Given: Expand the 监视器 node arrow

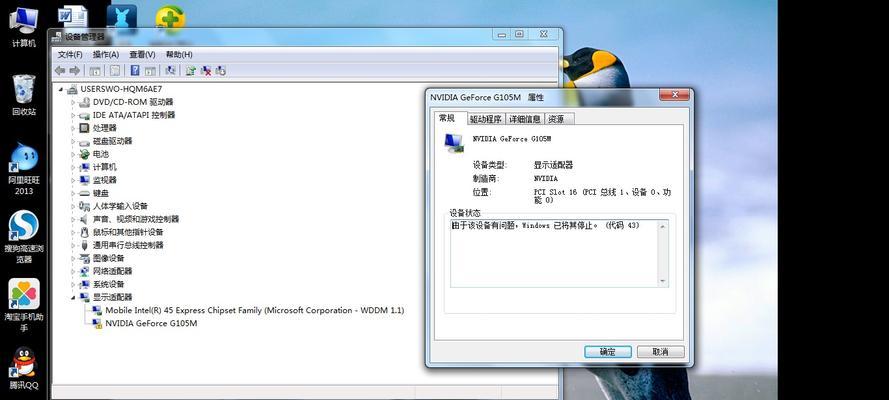Looking at the screenshot, I should point(73,181).
